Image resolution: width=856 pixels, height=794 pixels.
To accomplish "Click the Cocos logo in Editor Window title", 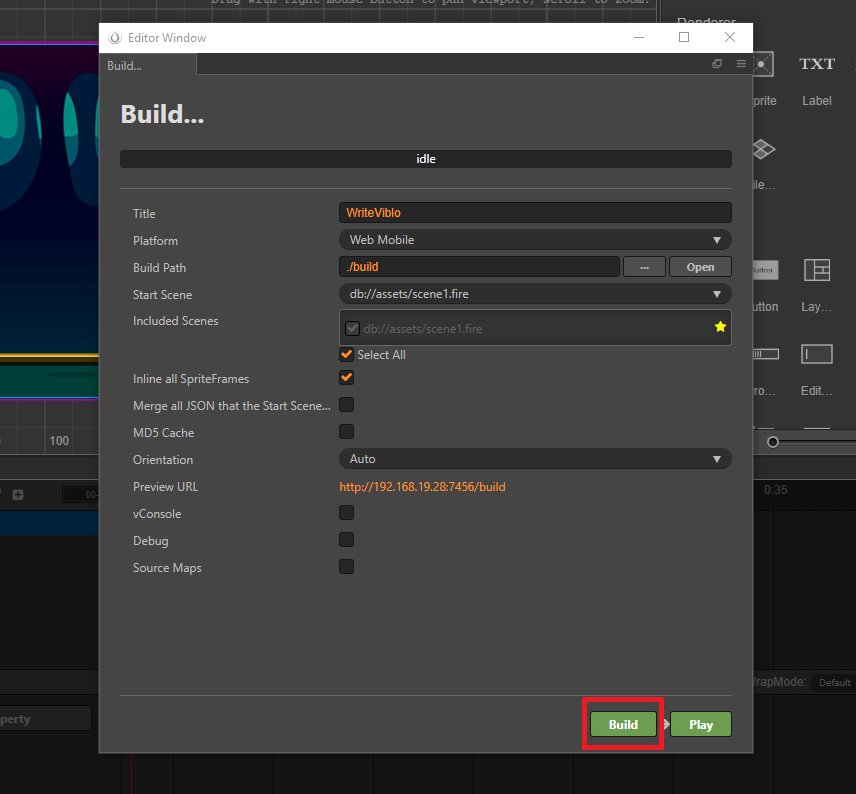I will (x=114, y=38).
